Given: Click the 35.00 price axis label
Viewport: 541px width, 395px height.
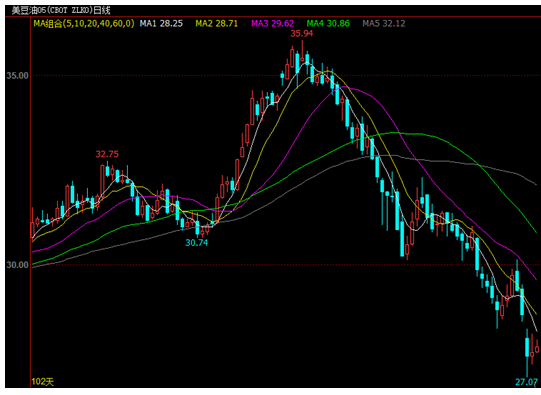Looking at the screenshot, I should tap(18, 76).
